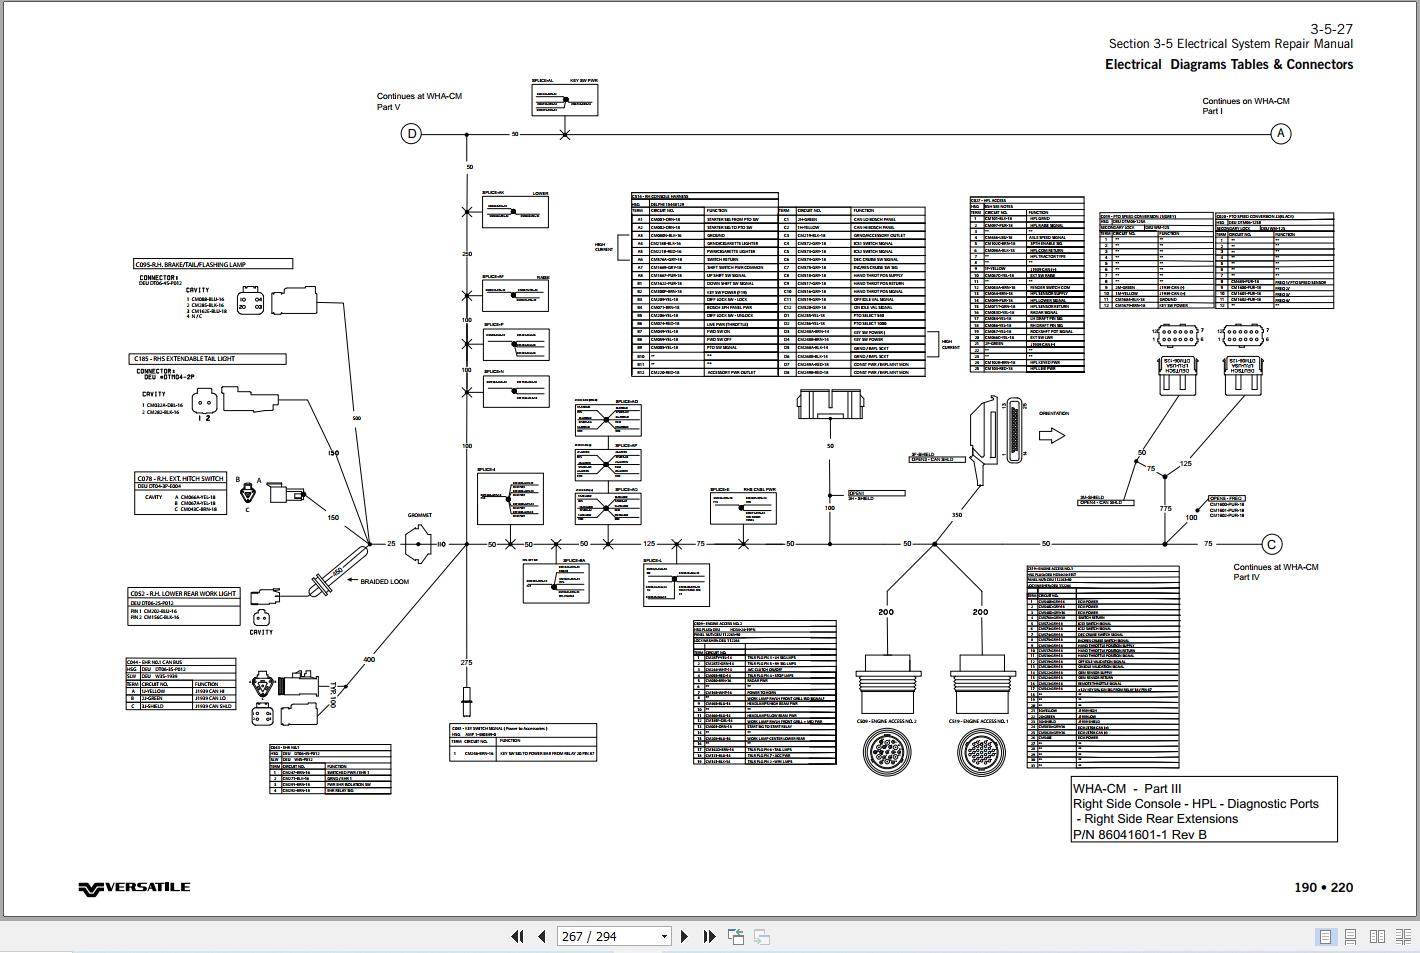
Task: Select continuous facing pages layout
Action: (x=1402, y=937)
